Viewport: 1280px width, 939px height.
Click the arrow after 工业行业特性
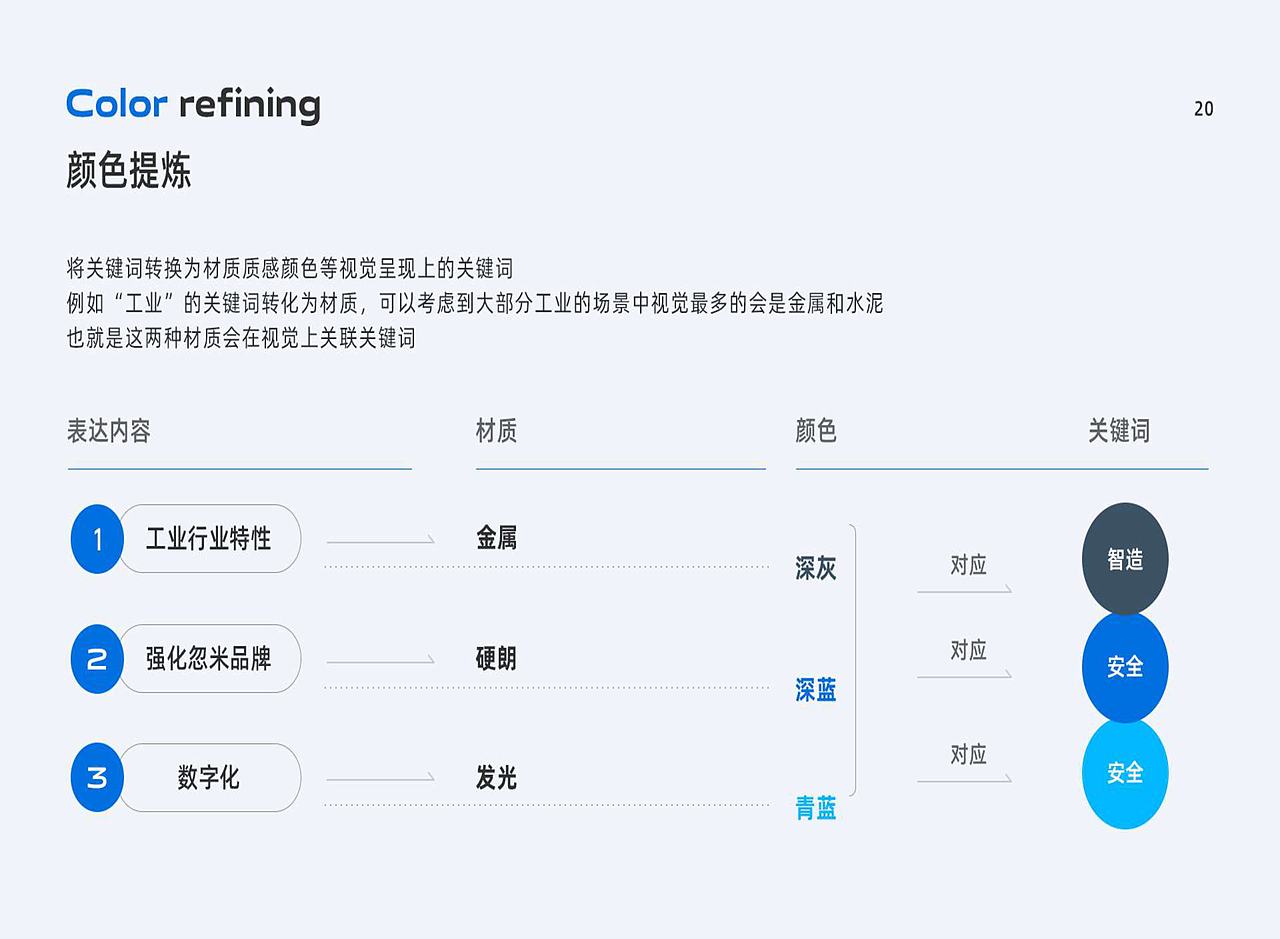point(380,541)
